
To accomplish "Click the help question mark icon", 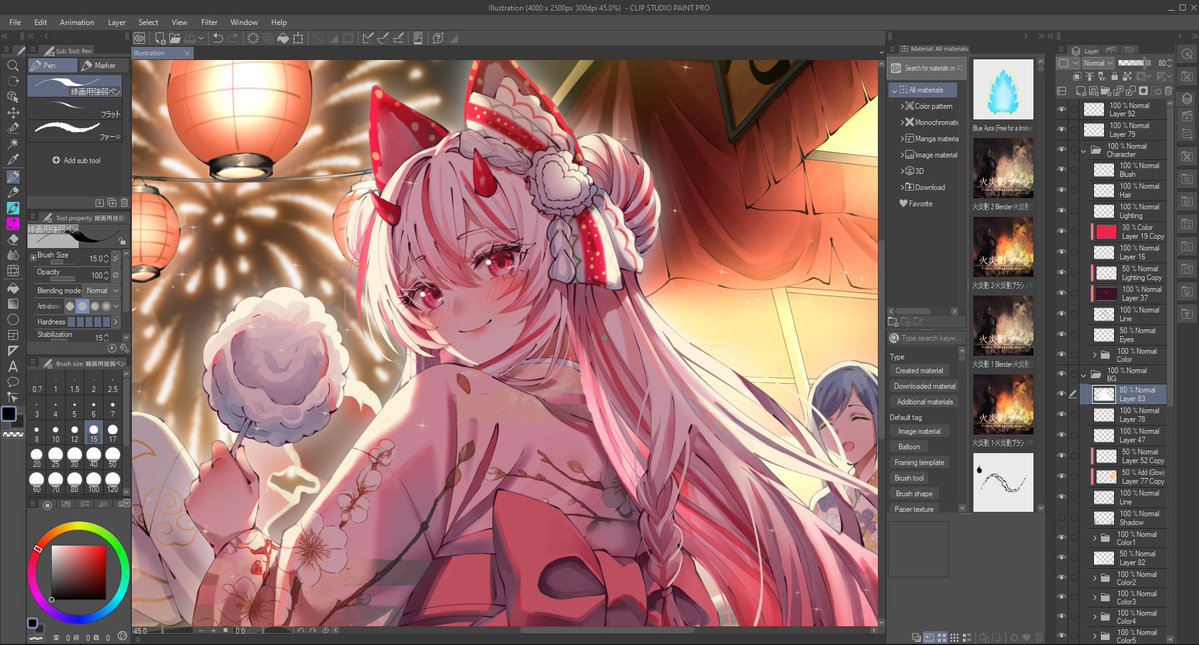I will click(x=438, y=37).
